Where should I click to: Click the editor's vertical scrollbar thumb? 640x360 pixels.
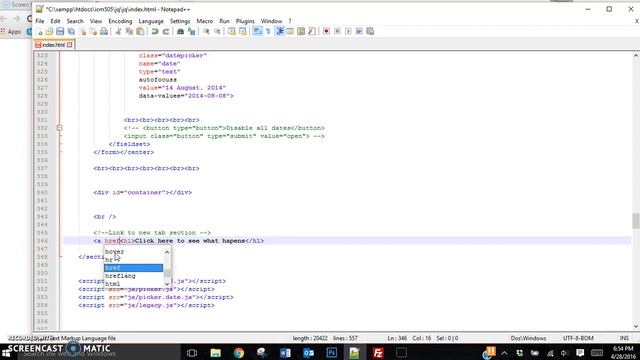point(636,221)
